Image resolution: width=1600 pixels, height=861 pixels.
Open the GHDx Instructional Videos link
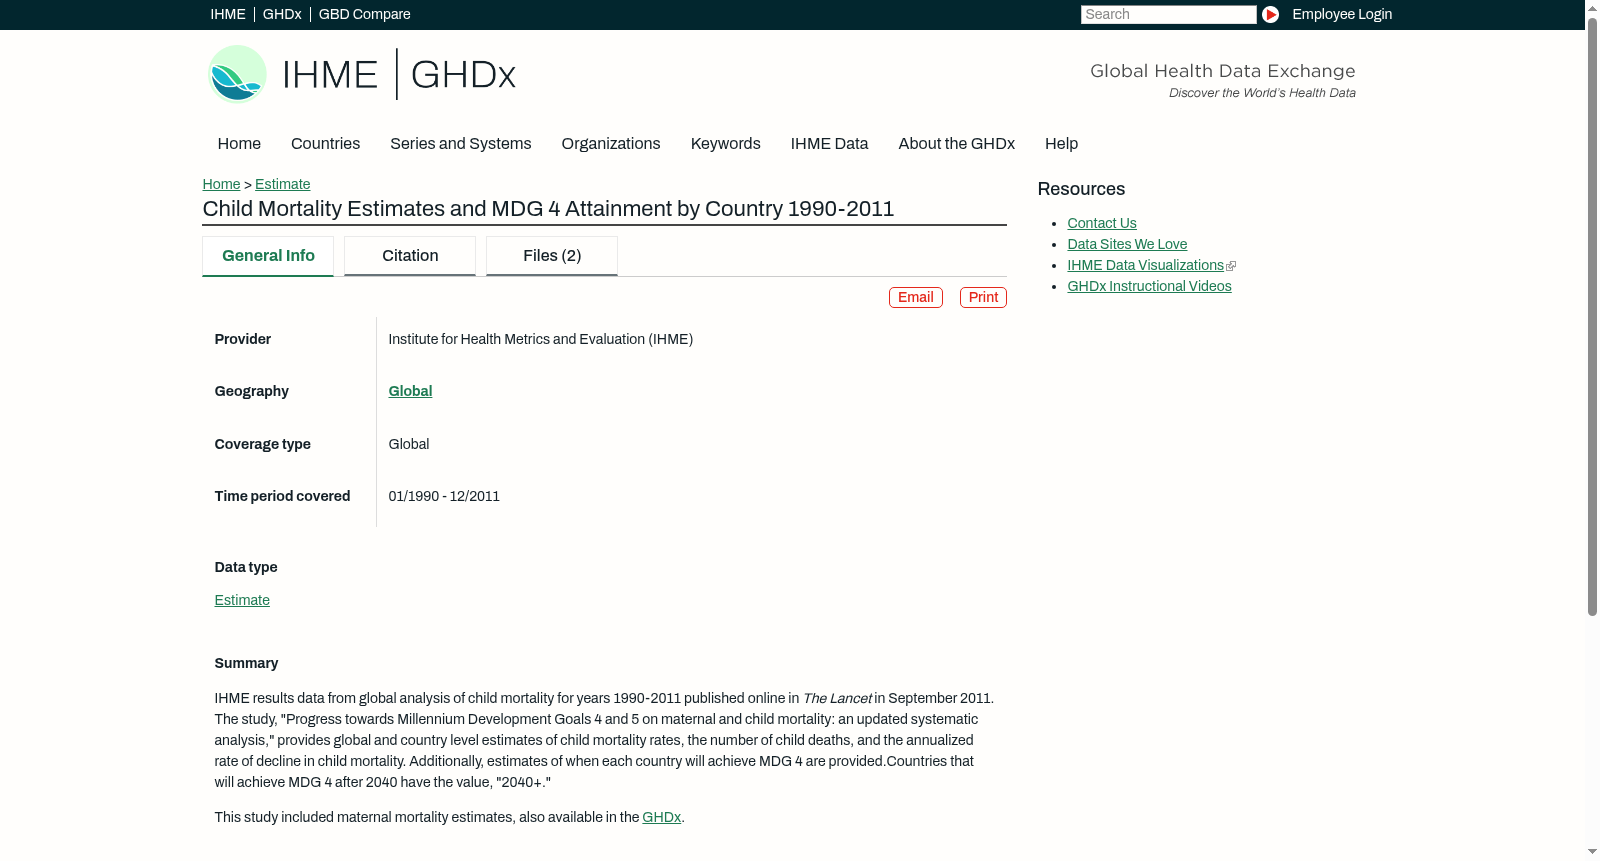[x=1149, y=286]
